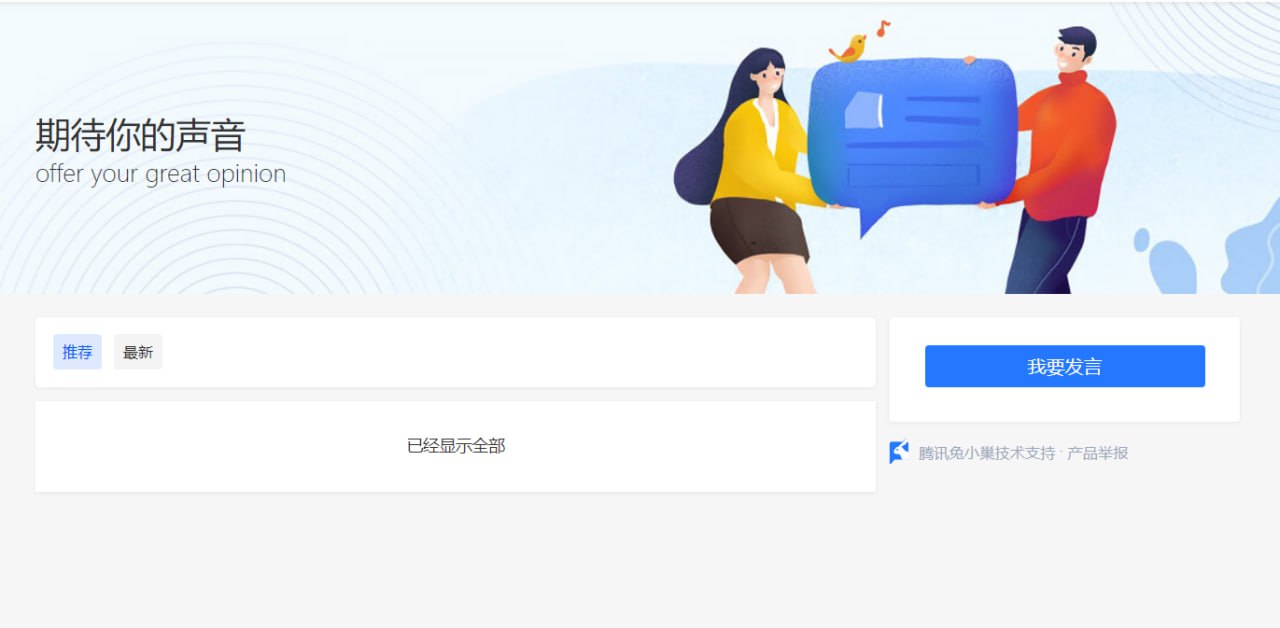Click the woman's dark skirt in the illustration

[x=759, y=229]
